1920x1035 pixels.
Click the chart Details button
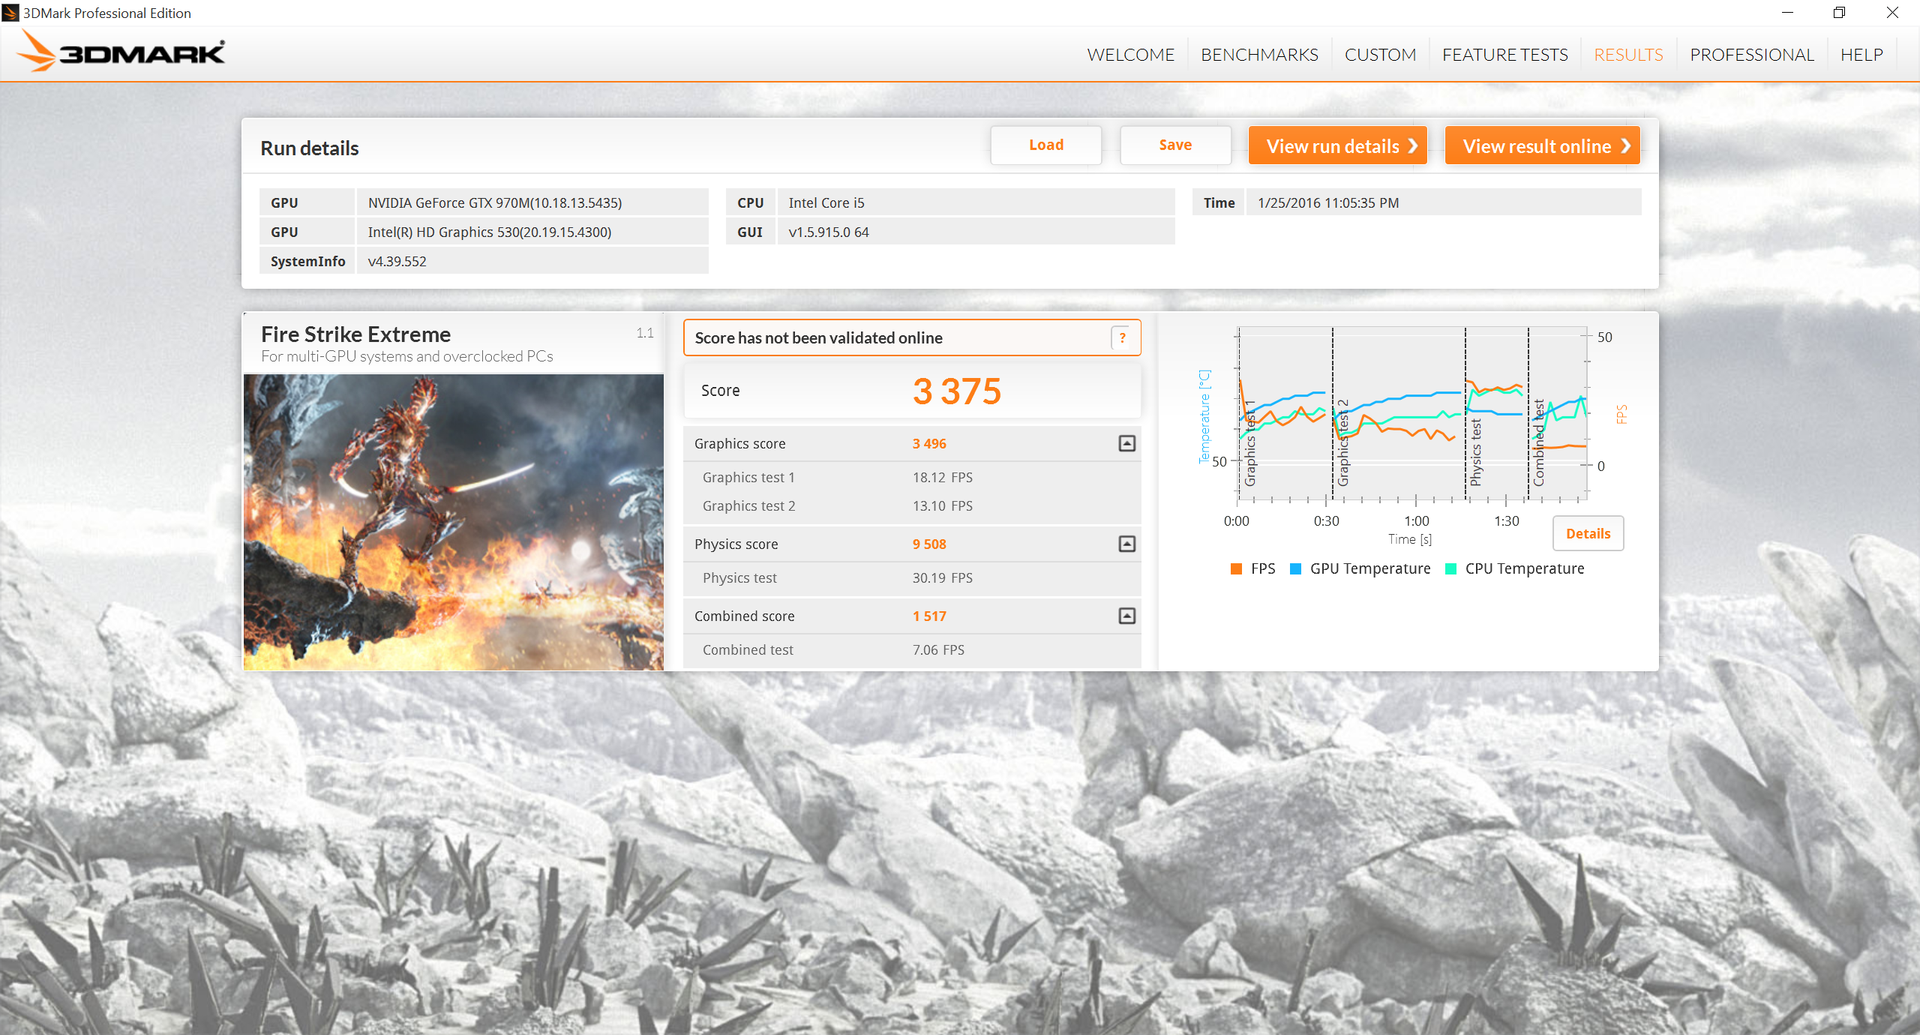(x=1588, y=533)
